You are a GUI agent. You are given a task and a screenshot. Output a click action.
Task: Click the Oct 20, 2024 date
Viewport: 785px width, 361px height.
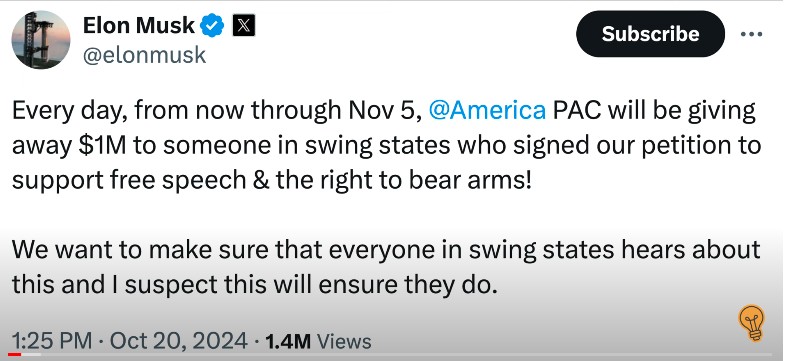[x=178, y=341]
